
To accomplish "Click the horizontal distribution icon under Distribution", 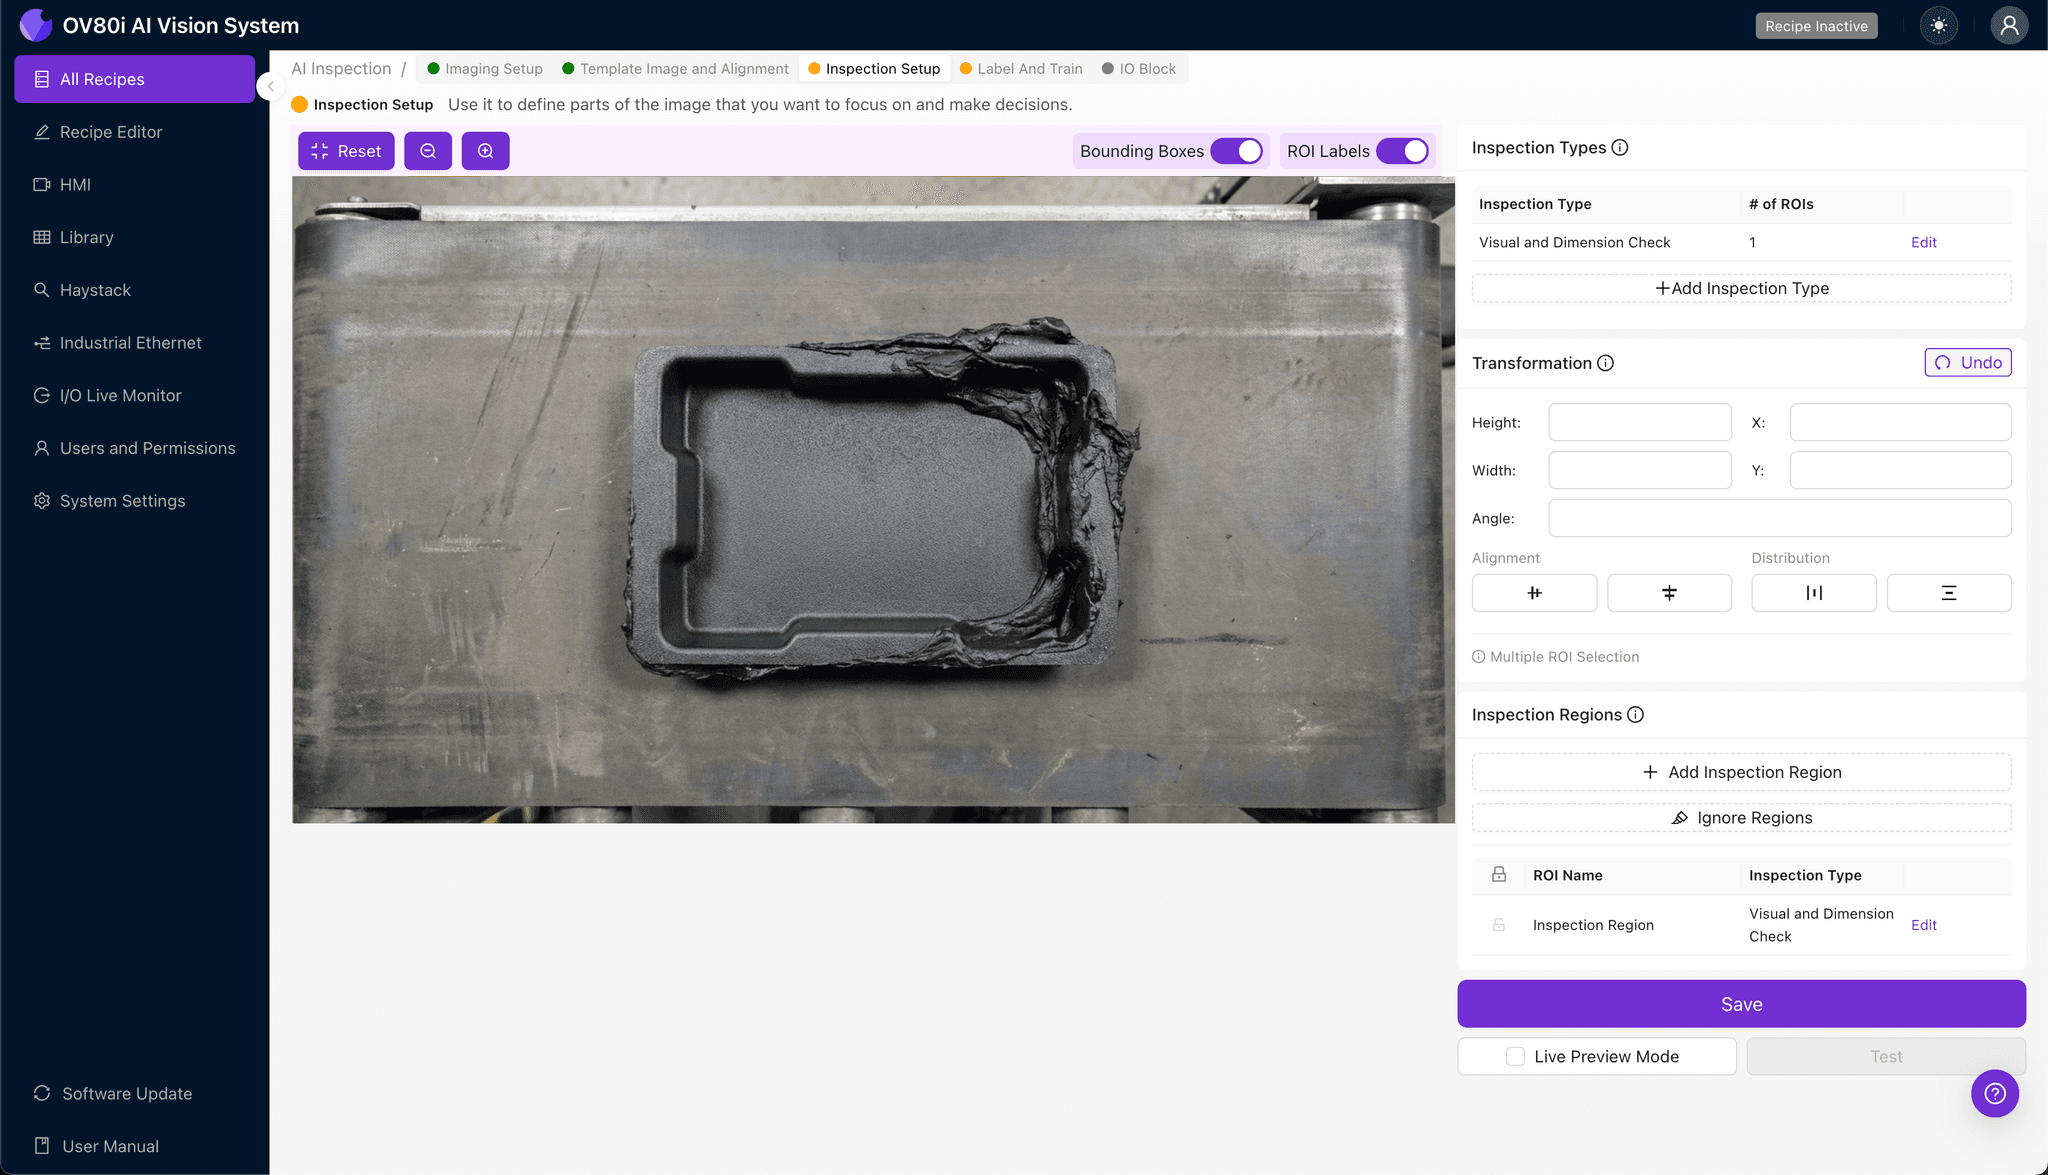I will click(1813, 592).
